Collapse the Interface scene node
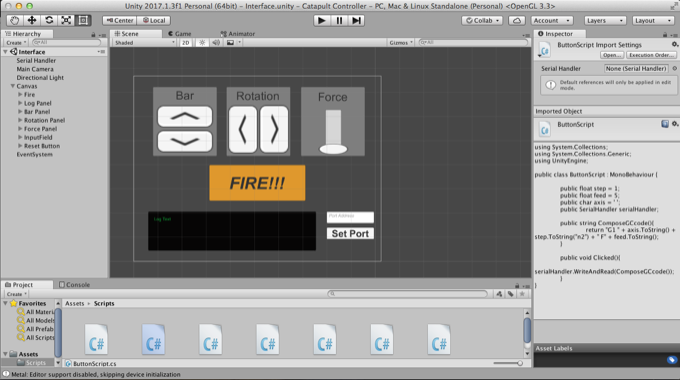This screenshot has width=680, height=380. [x=5, y=52]
